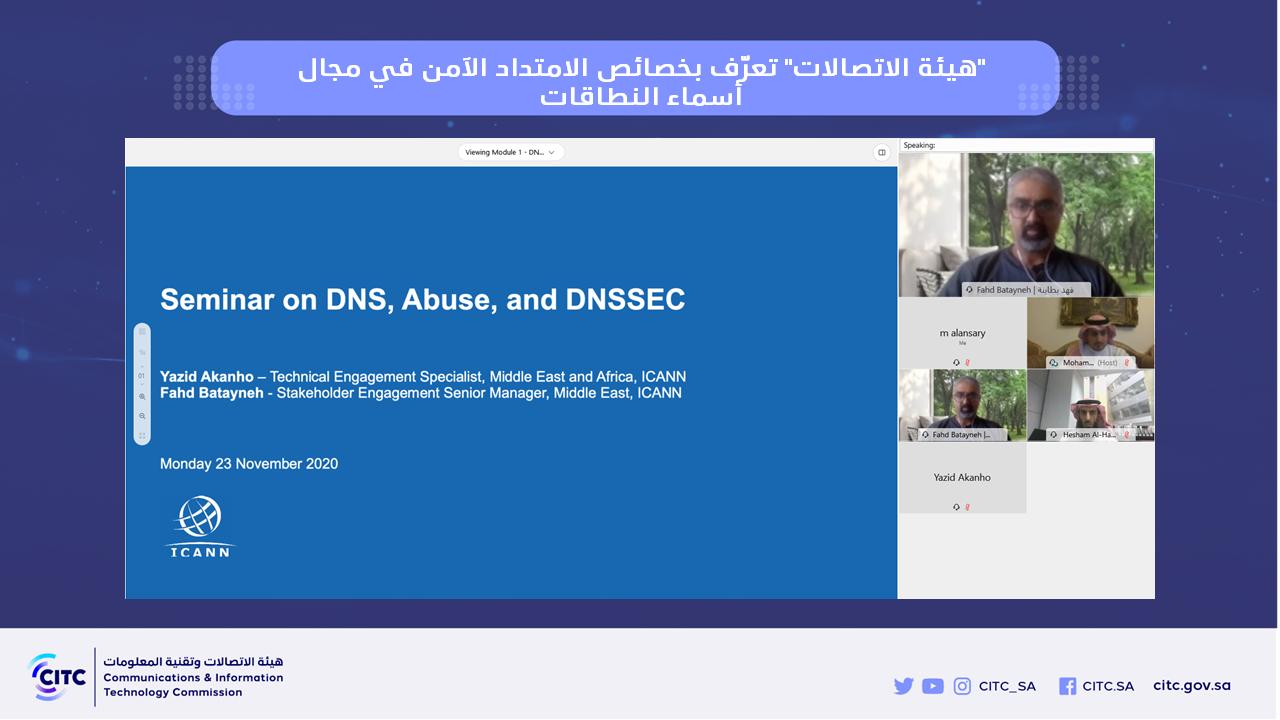Viewport: 1280px width, 720px height.
Task: Go to the next slide with the down chevron
Action: pyautogui.click(x=142, y=384)
